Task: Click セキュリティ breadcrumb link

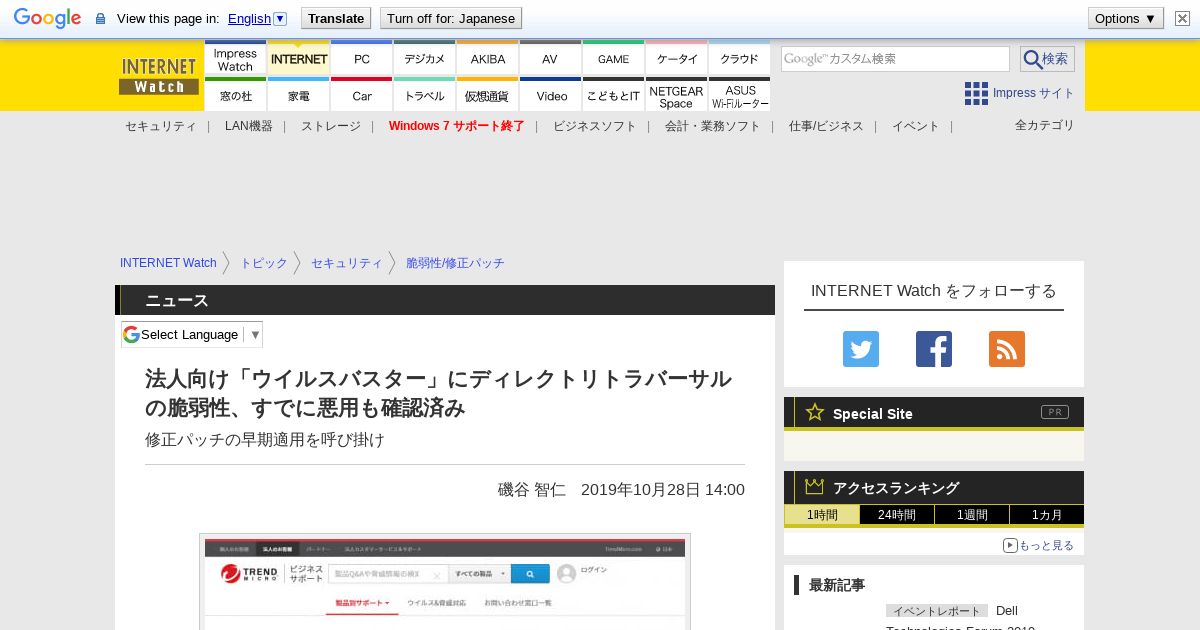Action: tap(347, 263)
